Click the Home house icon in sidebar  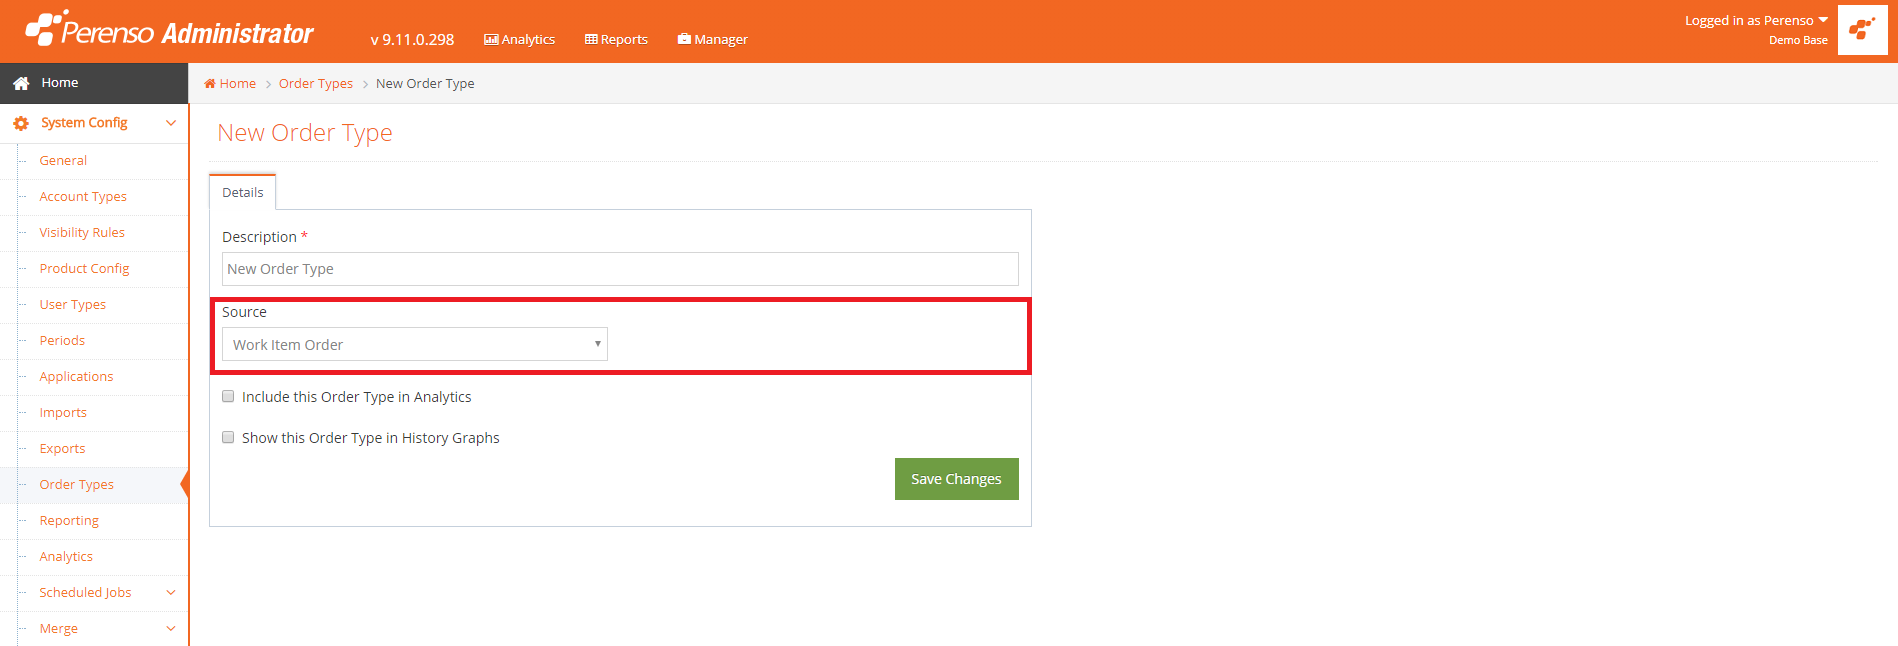pos(21,83)
